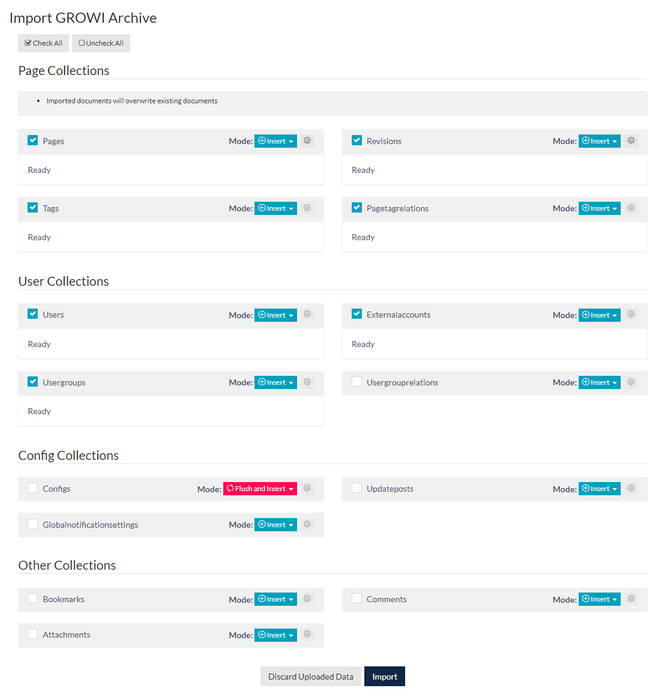Open gear settings for Configs collection
Viewport: 665px width, 700px height.
click(307, 489)
